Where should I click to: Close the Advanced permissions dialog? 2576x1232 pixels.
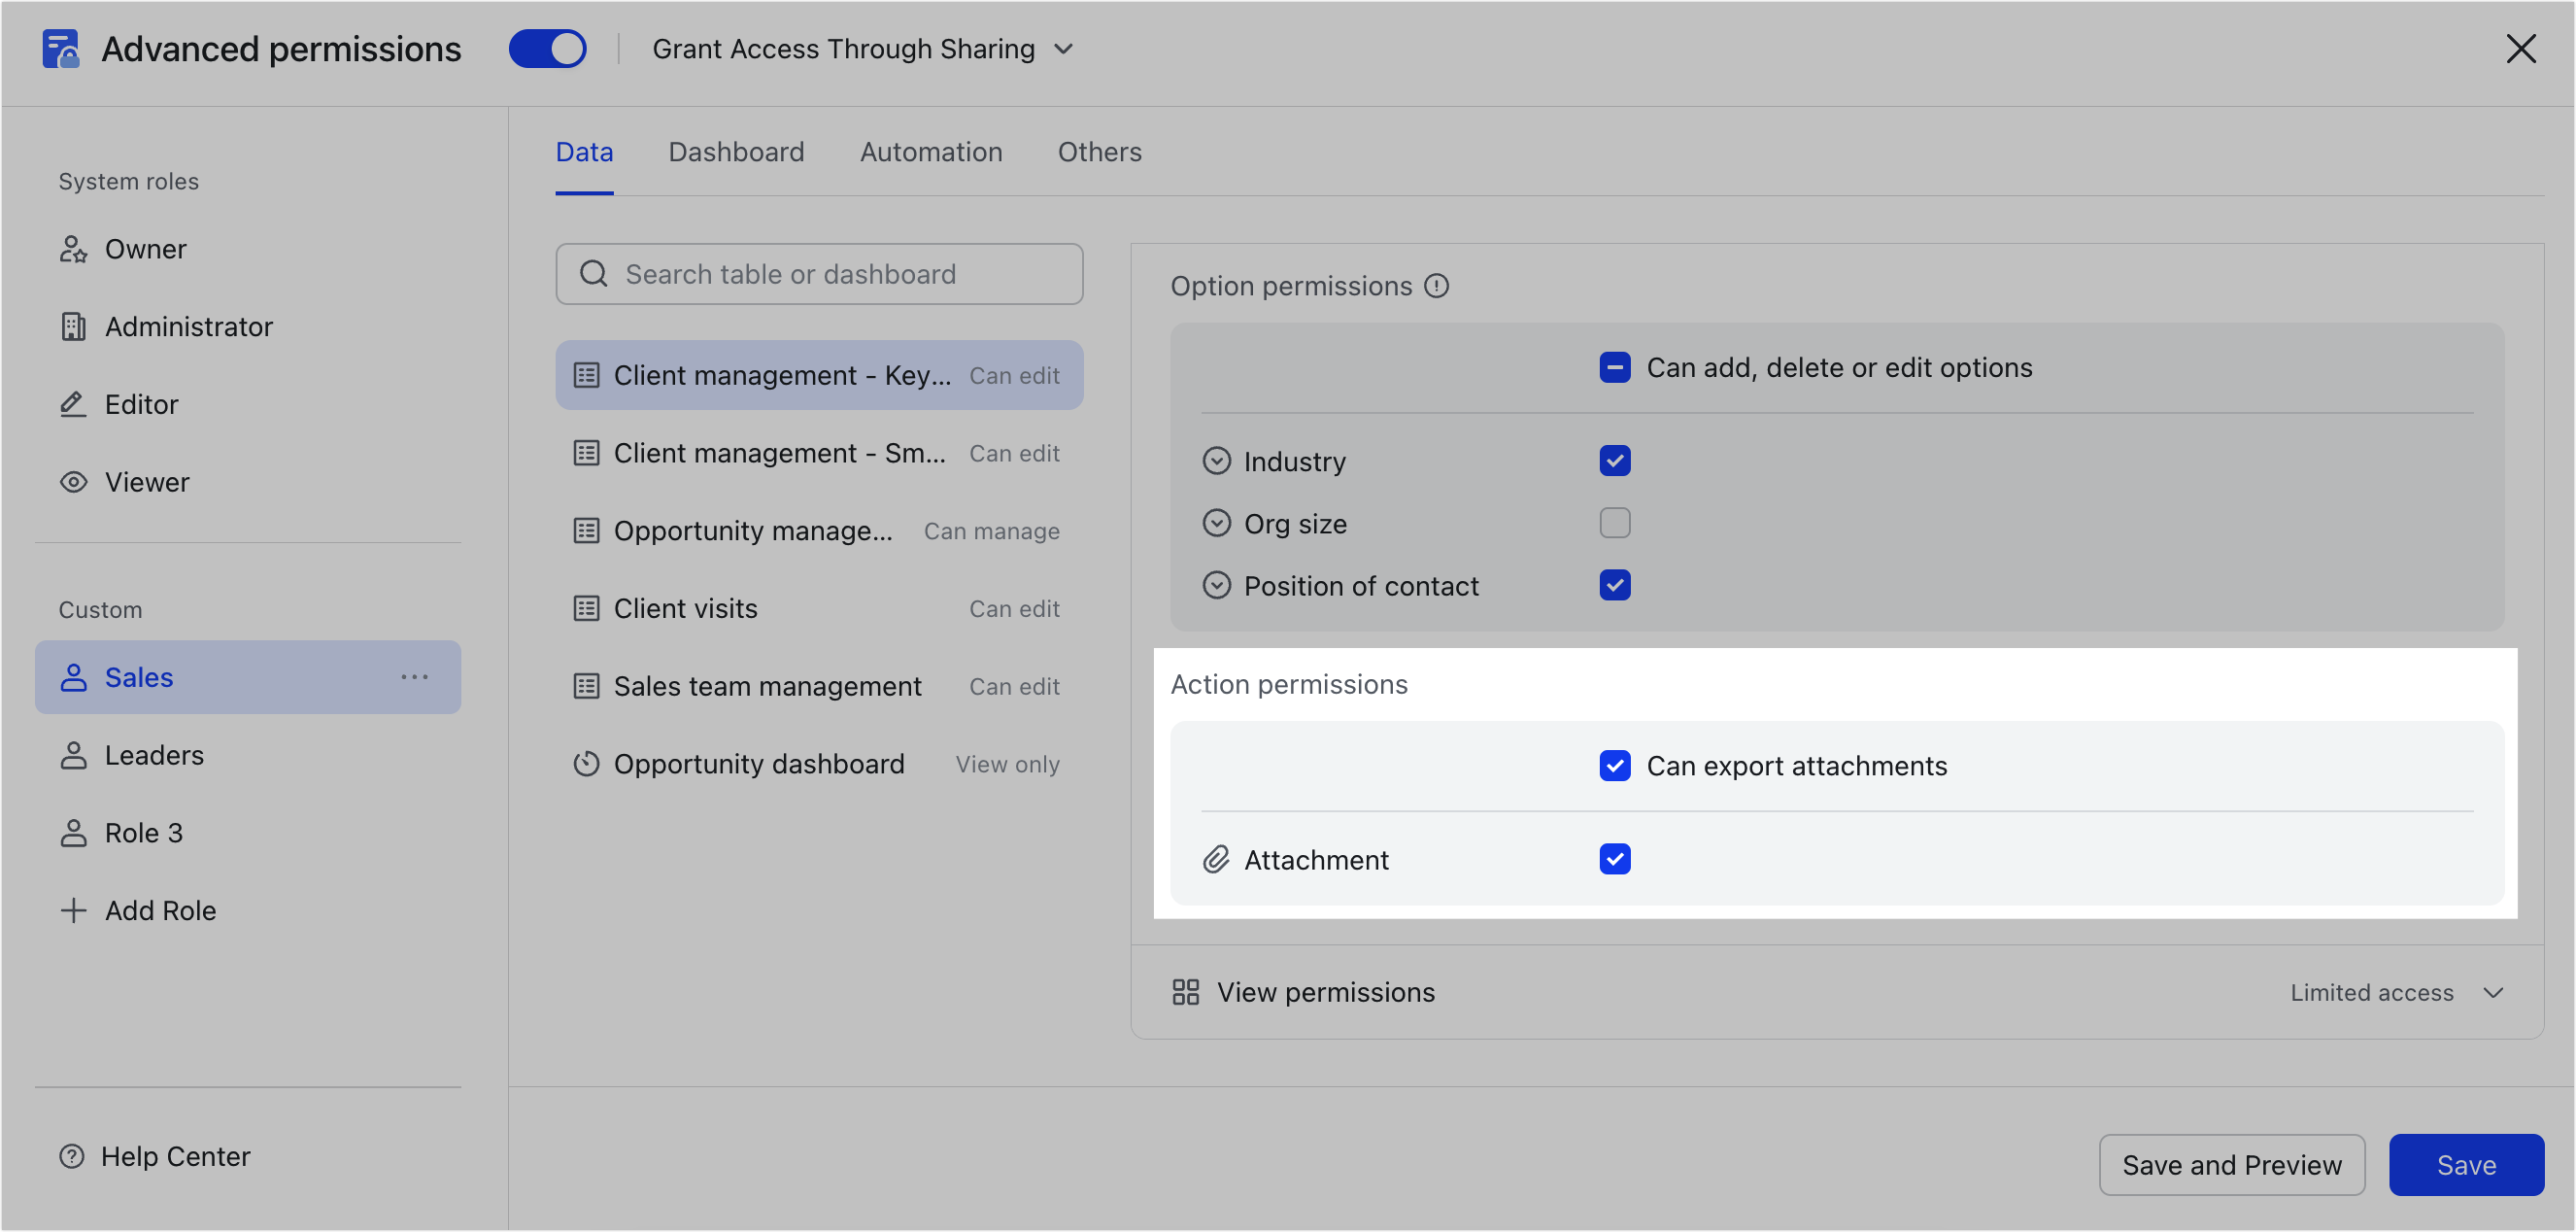(x=2521, y=49)
